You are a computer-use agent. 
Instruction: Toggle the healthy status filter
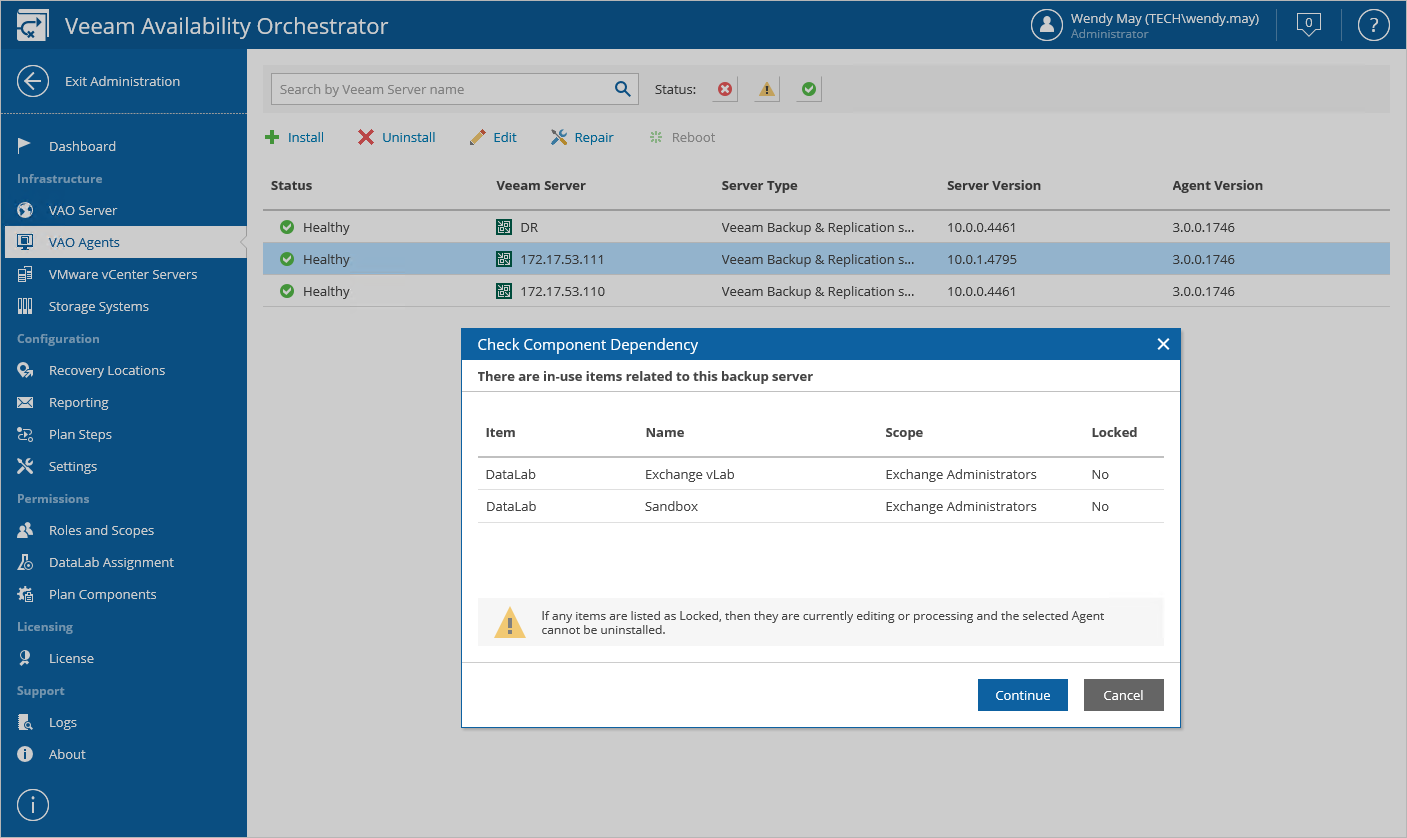click(809, 90)
